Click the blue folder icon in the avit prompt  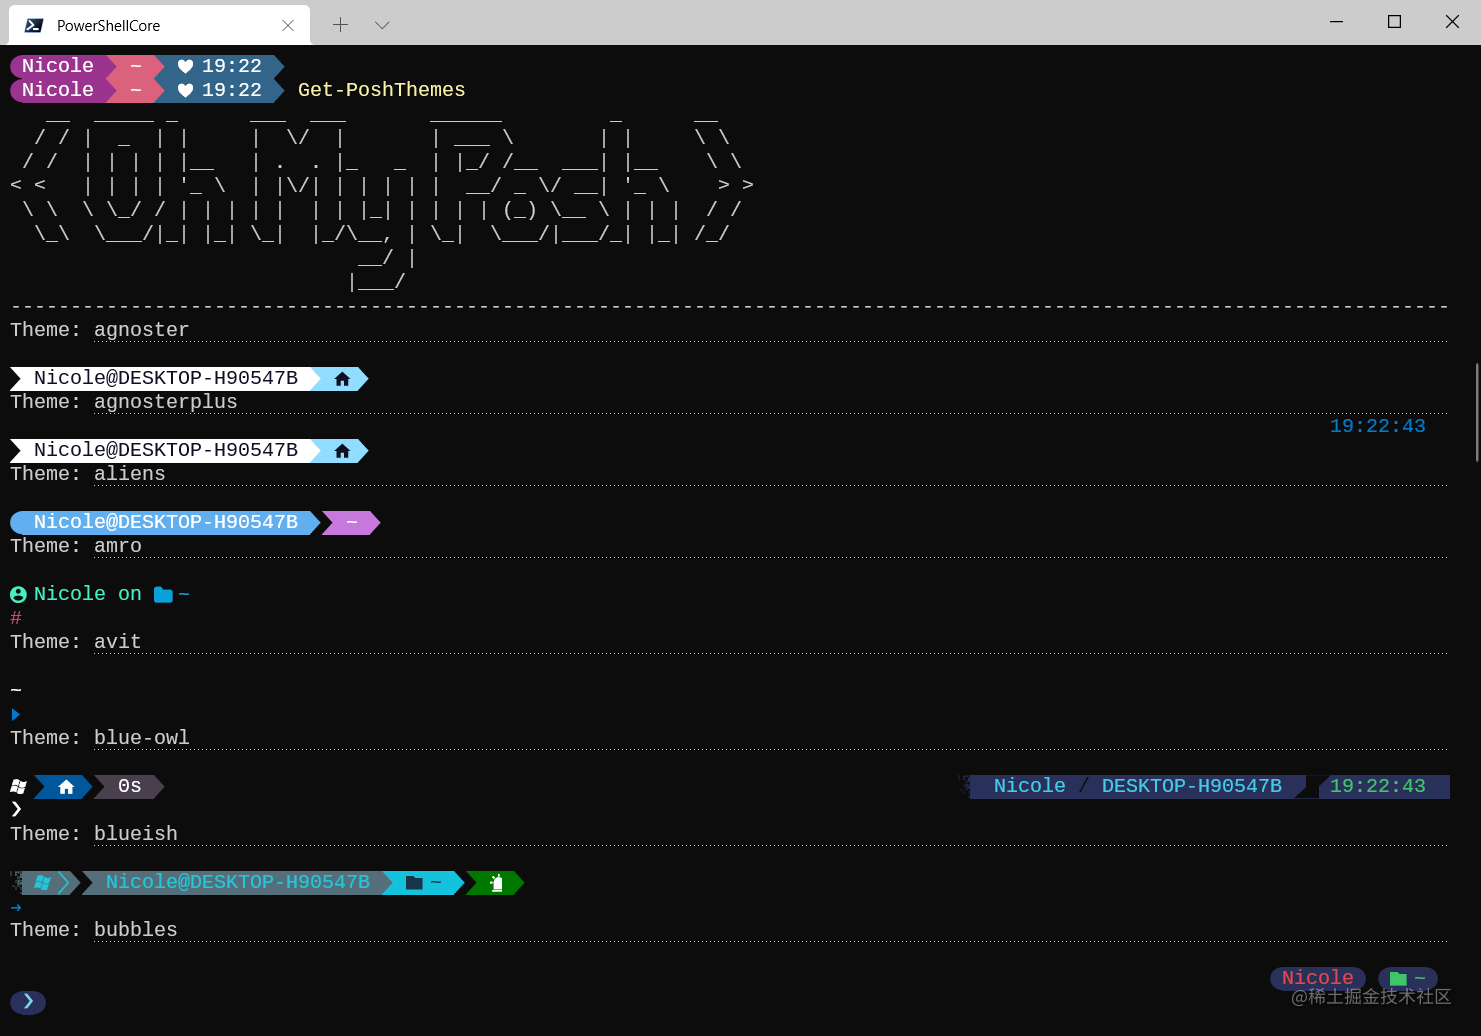161,593
